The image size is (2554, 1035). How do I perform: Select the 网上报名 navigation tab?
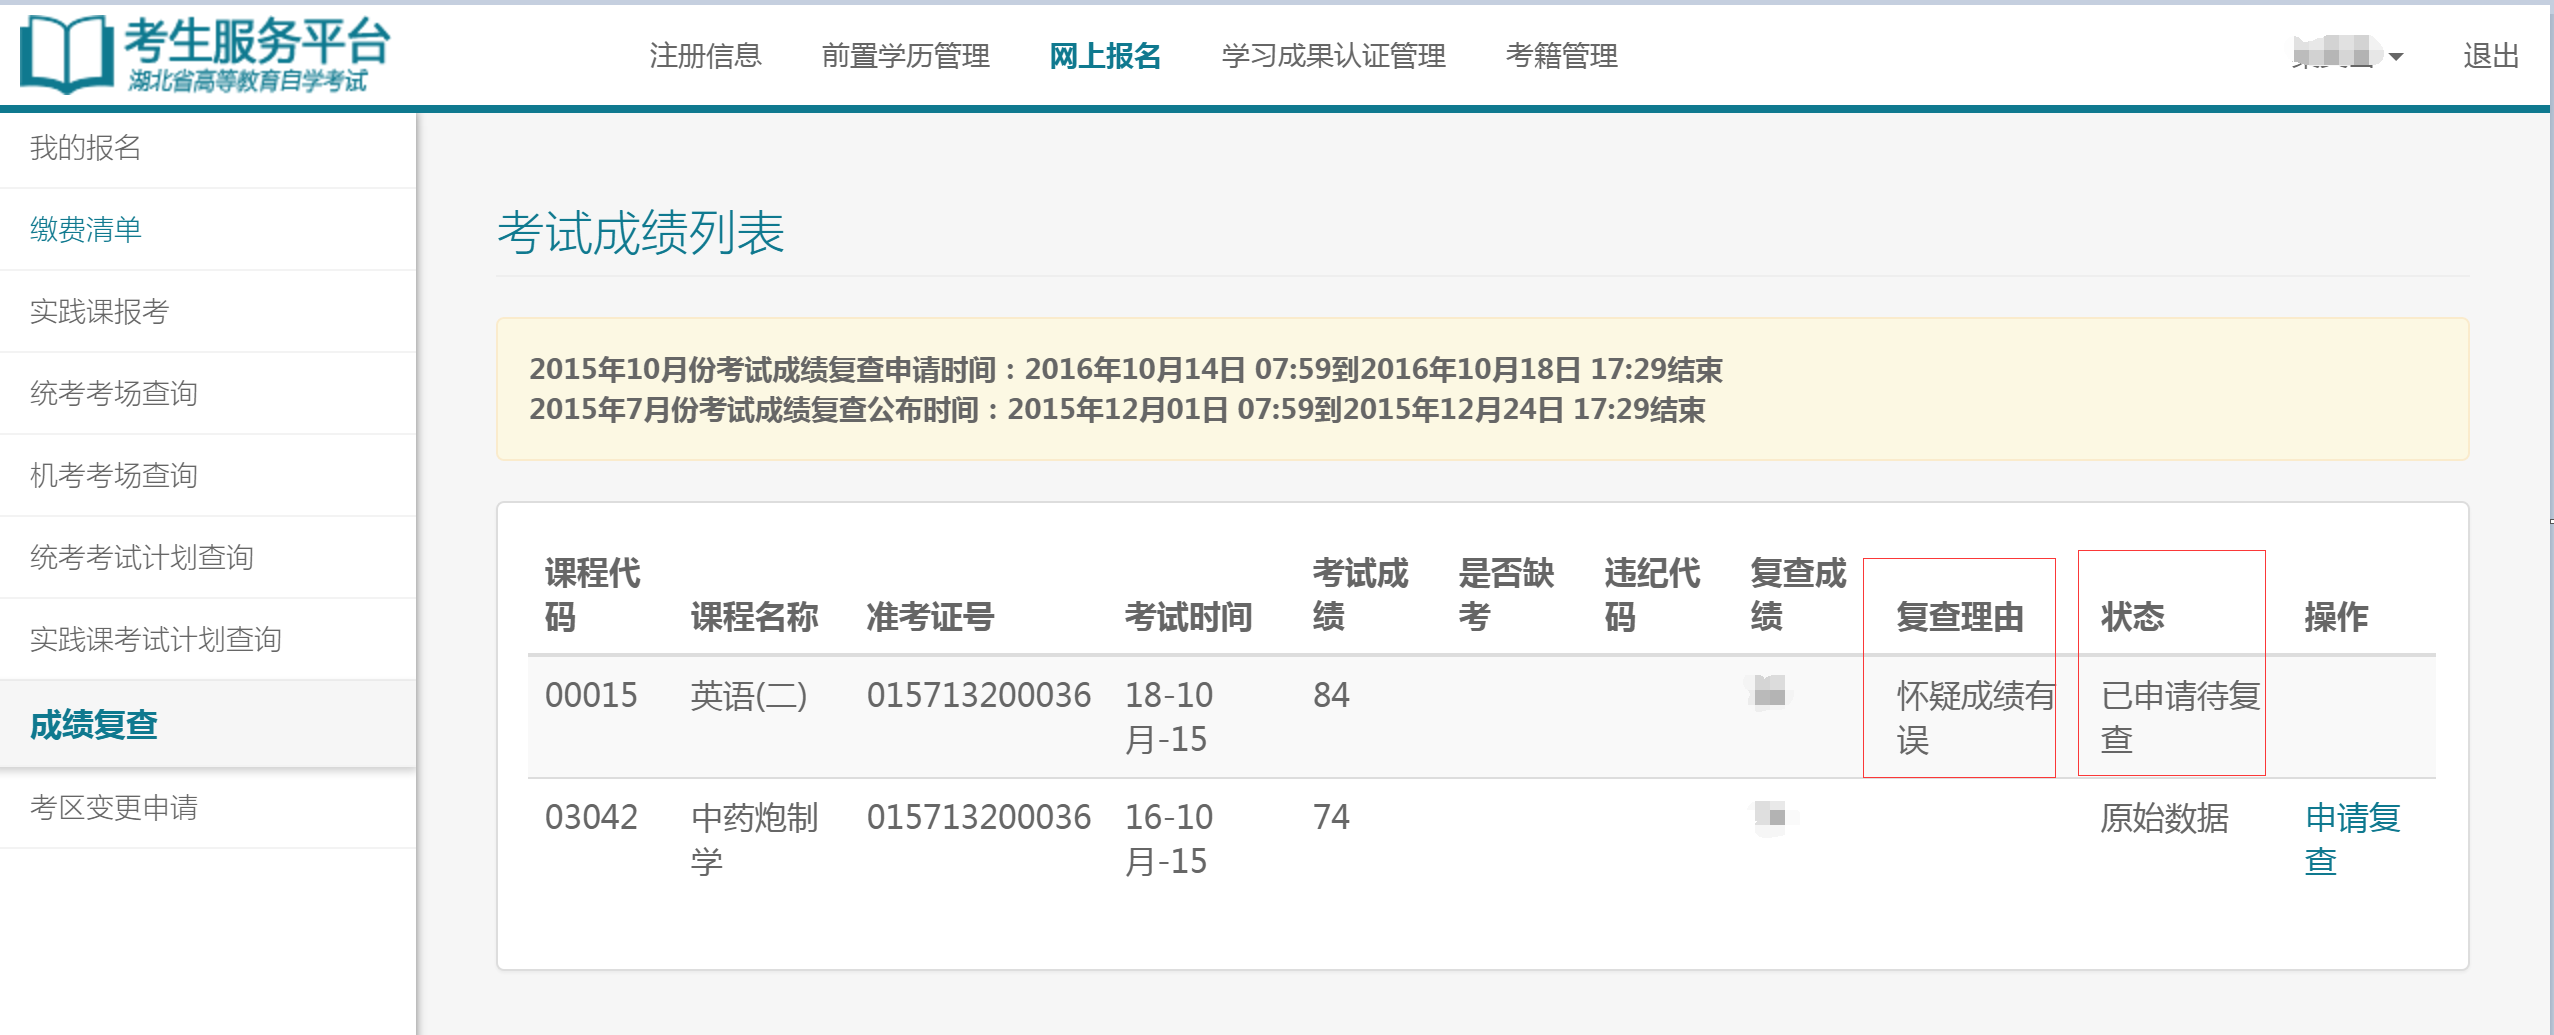click(x=1105, y=56)
